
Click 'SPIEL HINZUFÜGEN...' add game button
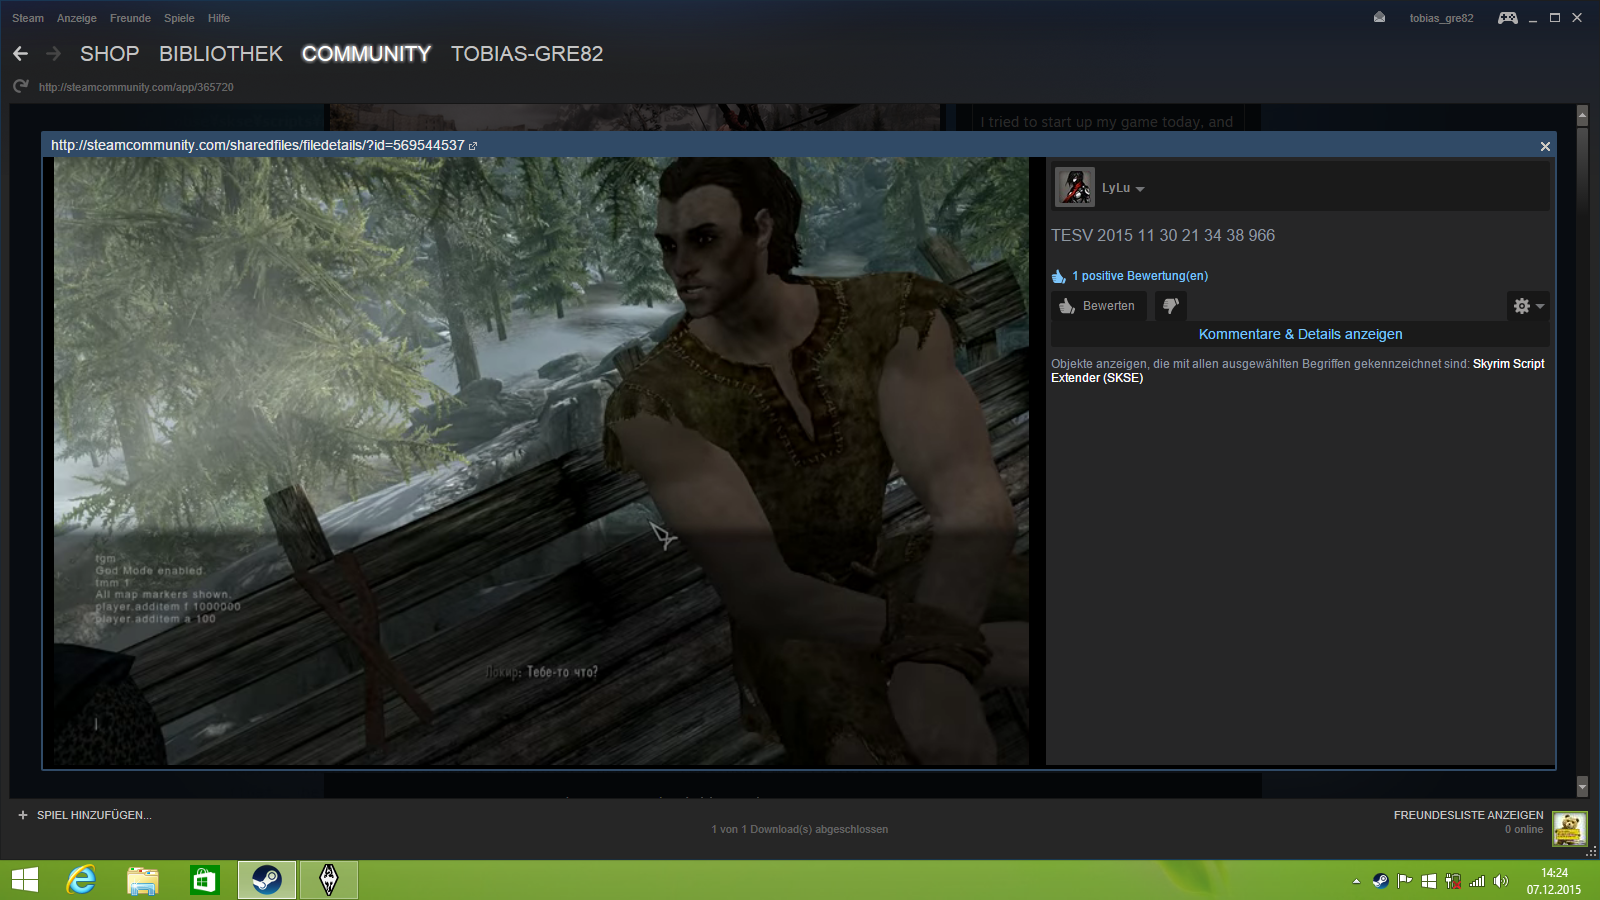94,815
